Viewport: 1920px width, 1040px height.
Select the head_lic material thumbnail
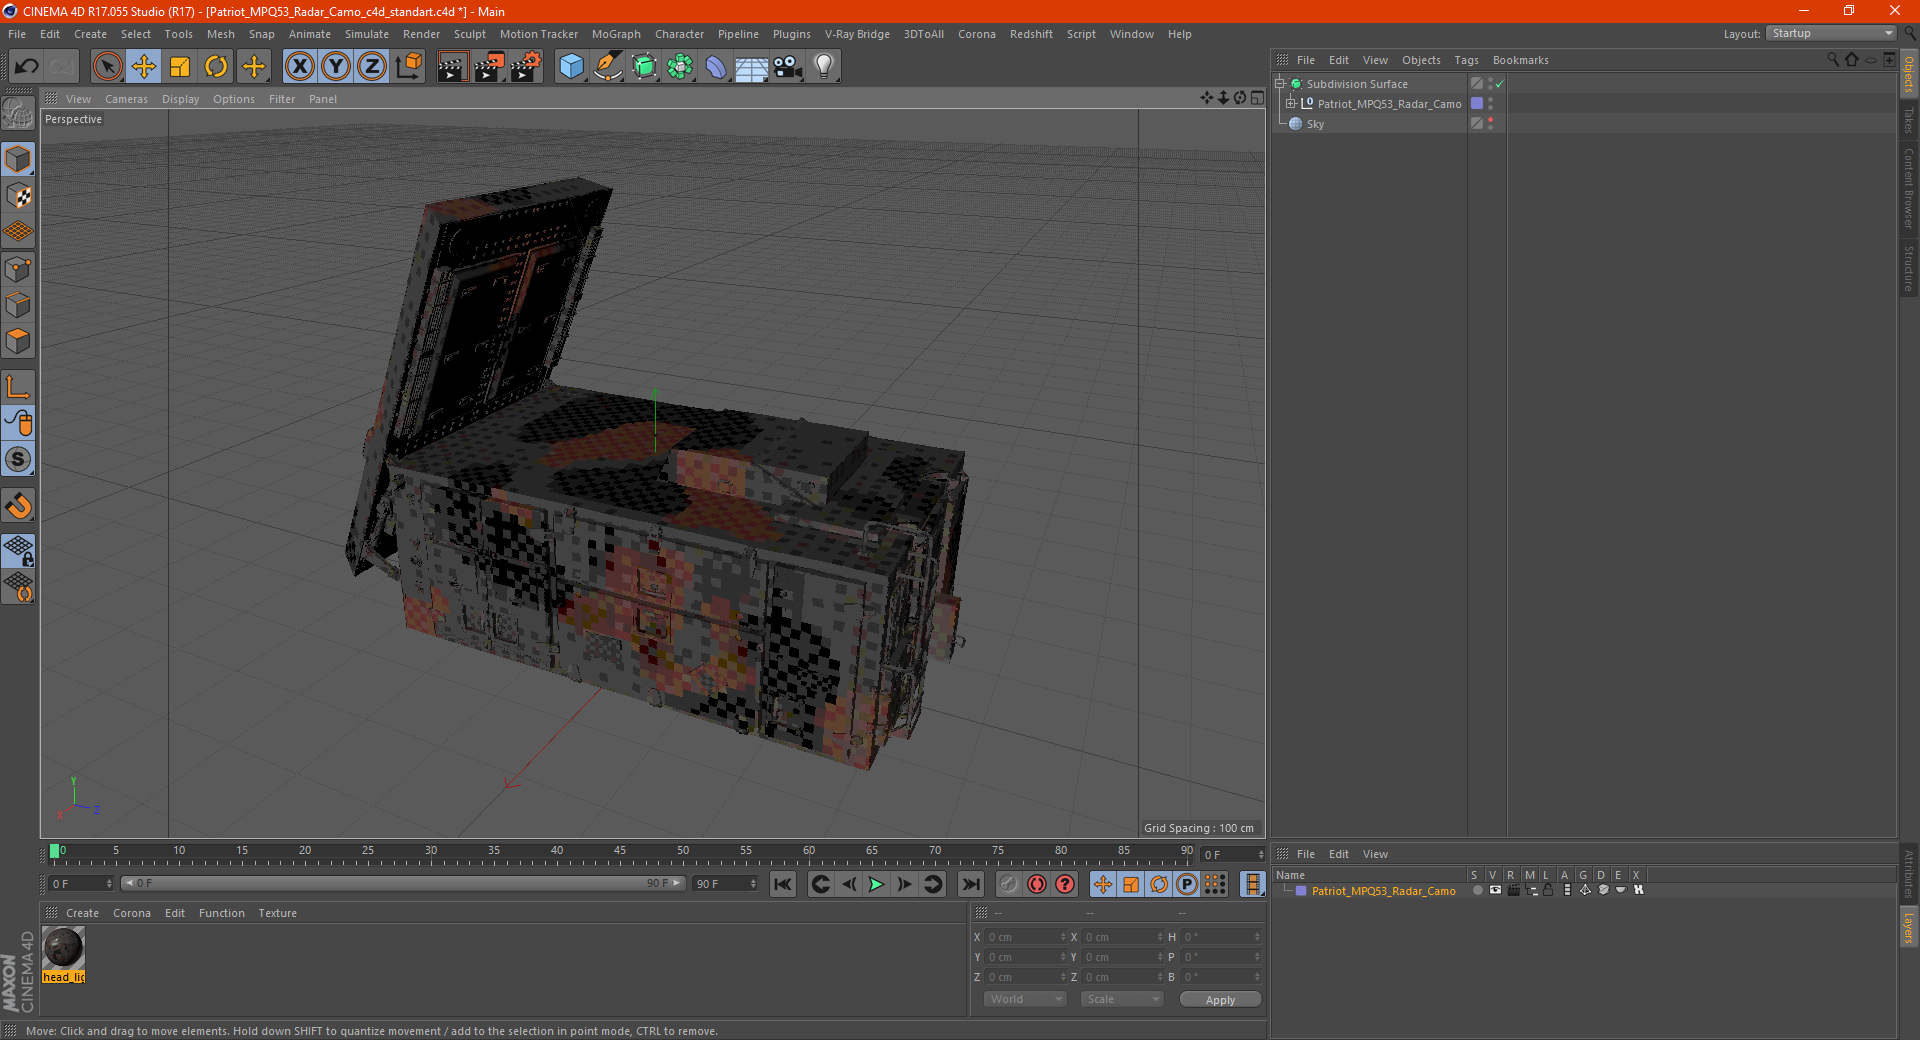click(63, 948)
